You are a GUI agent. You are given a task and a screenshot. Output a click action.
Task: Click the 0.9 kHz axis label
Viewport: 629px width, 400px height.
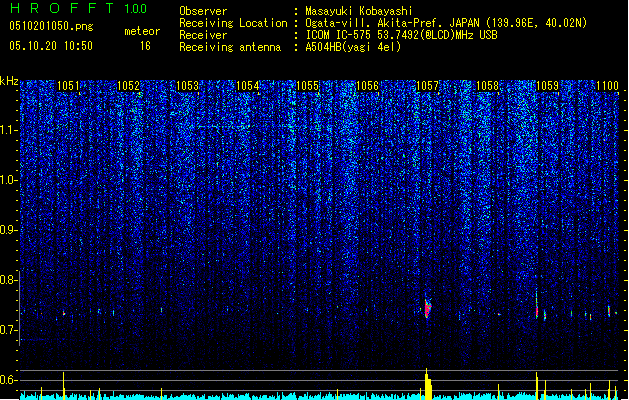click(x=8, y=230)
